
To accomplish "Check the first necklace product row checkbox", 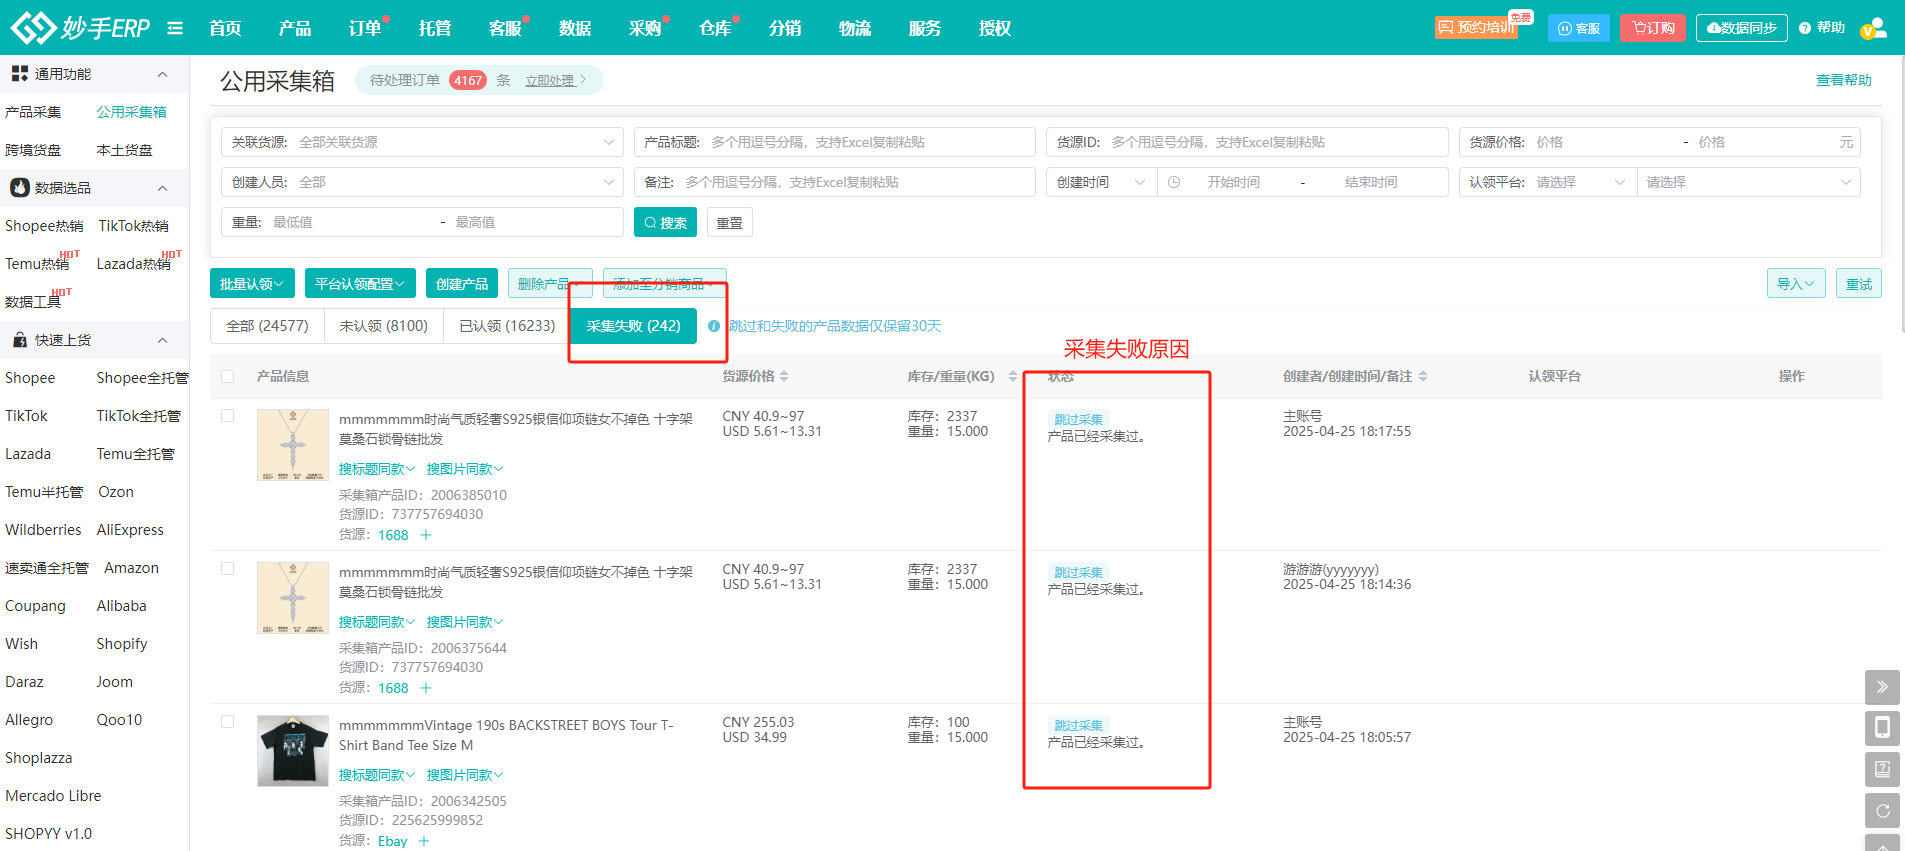I will click(x=228, y=416).
